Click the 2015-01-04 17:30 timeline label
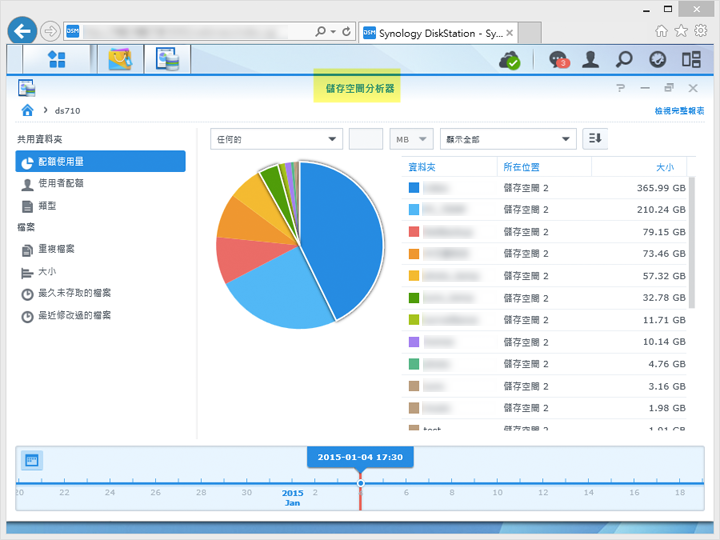Viewport: 720px width, 540px height. click(360, 457)
